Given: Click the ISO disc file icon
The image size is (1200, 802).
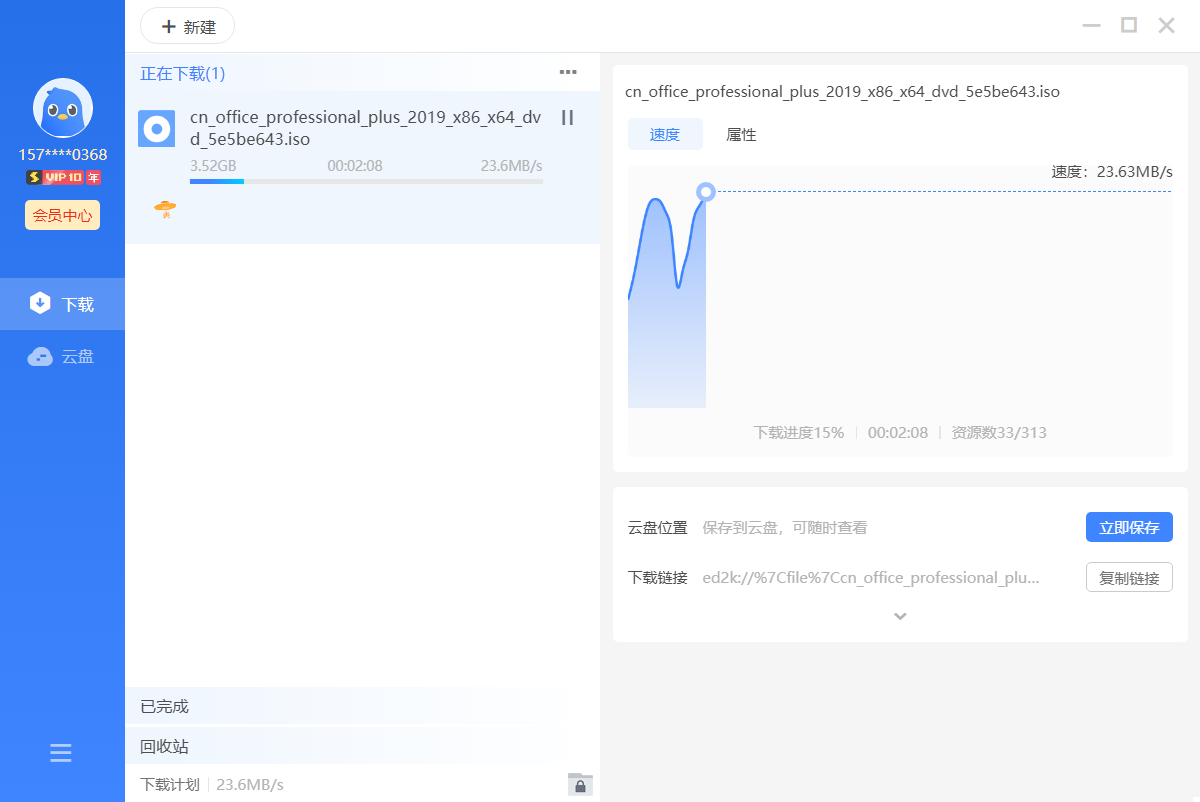Looking at the screenshot, I should click(156, 129).
